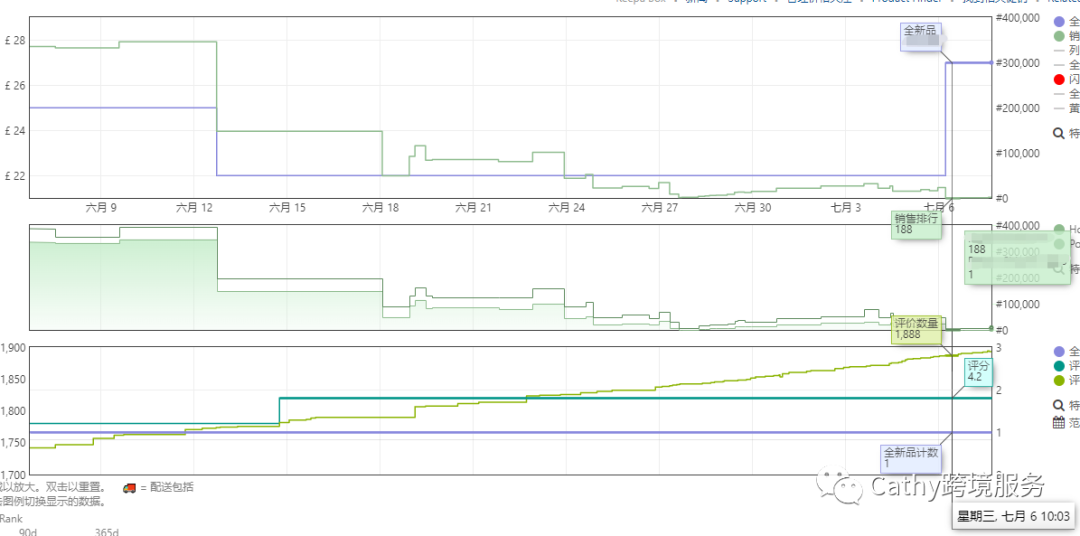Click the 全新品 tooltip on the price chart

tap(921, 37)
